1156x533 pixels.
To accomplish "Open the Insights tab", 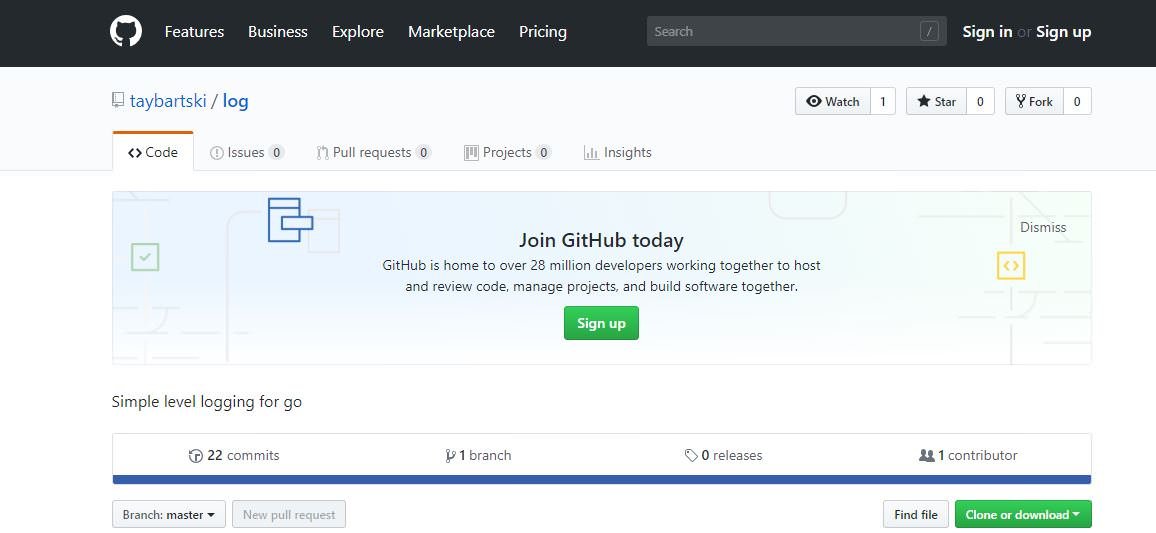I will click(618, 153).
